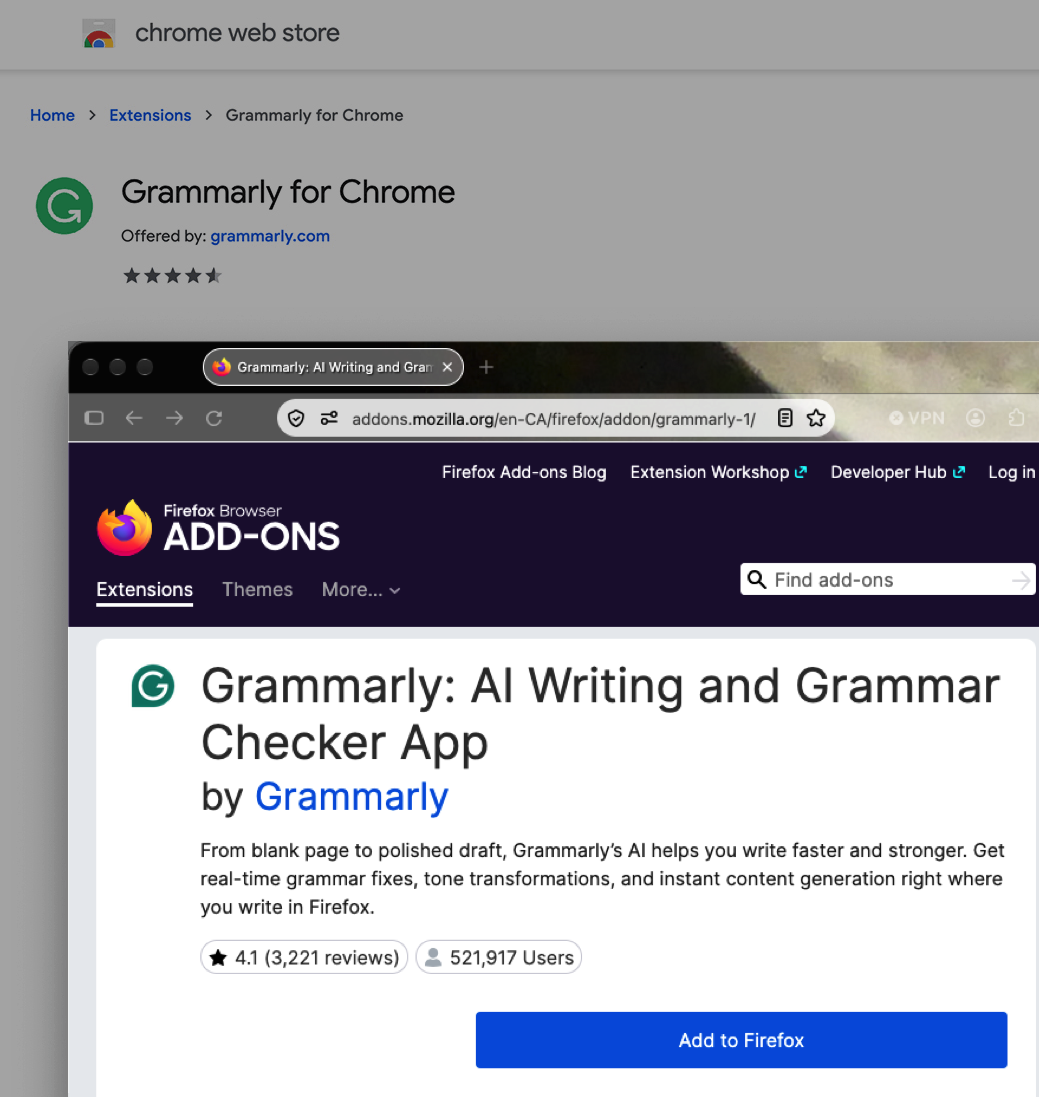Switch to the Themes section tab
Screen dimensions: 1039x1097
coord(257,590)
